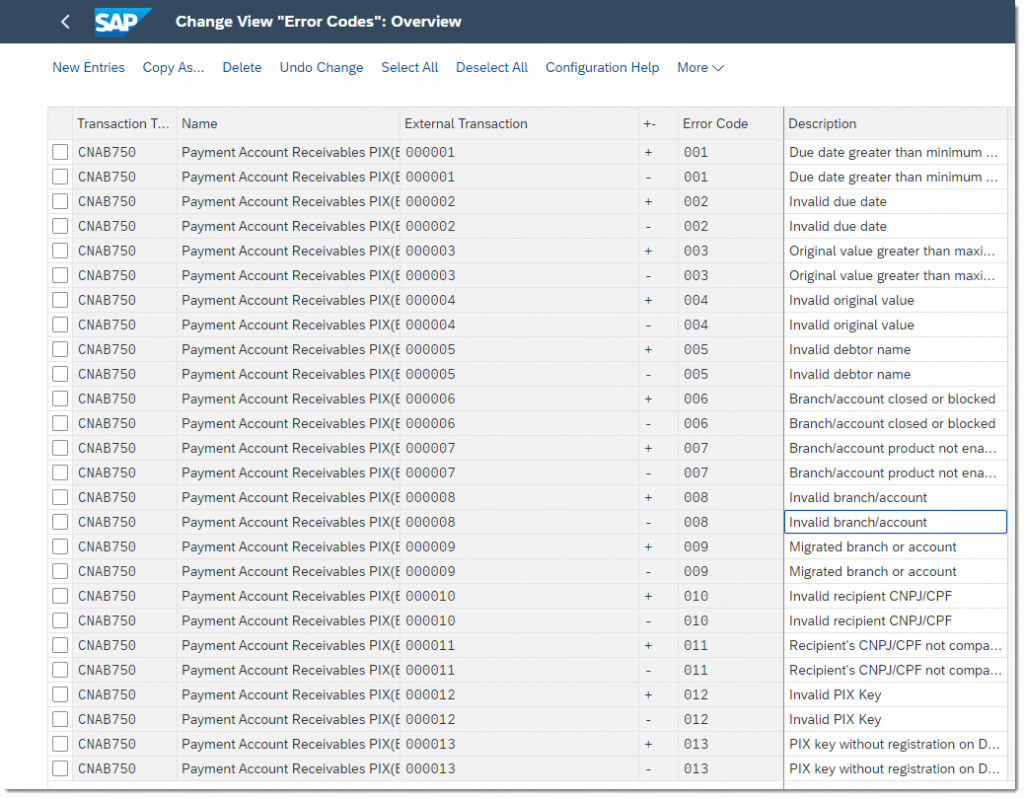The width and height of the screenshot is (1024, 798).
Task: Open Copy As... action
Action: [x=173, y=67]
